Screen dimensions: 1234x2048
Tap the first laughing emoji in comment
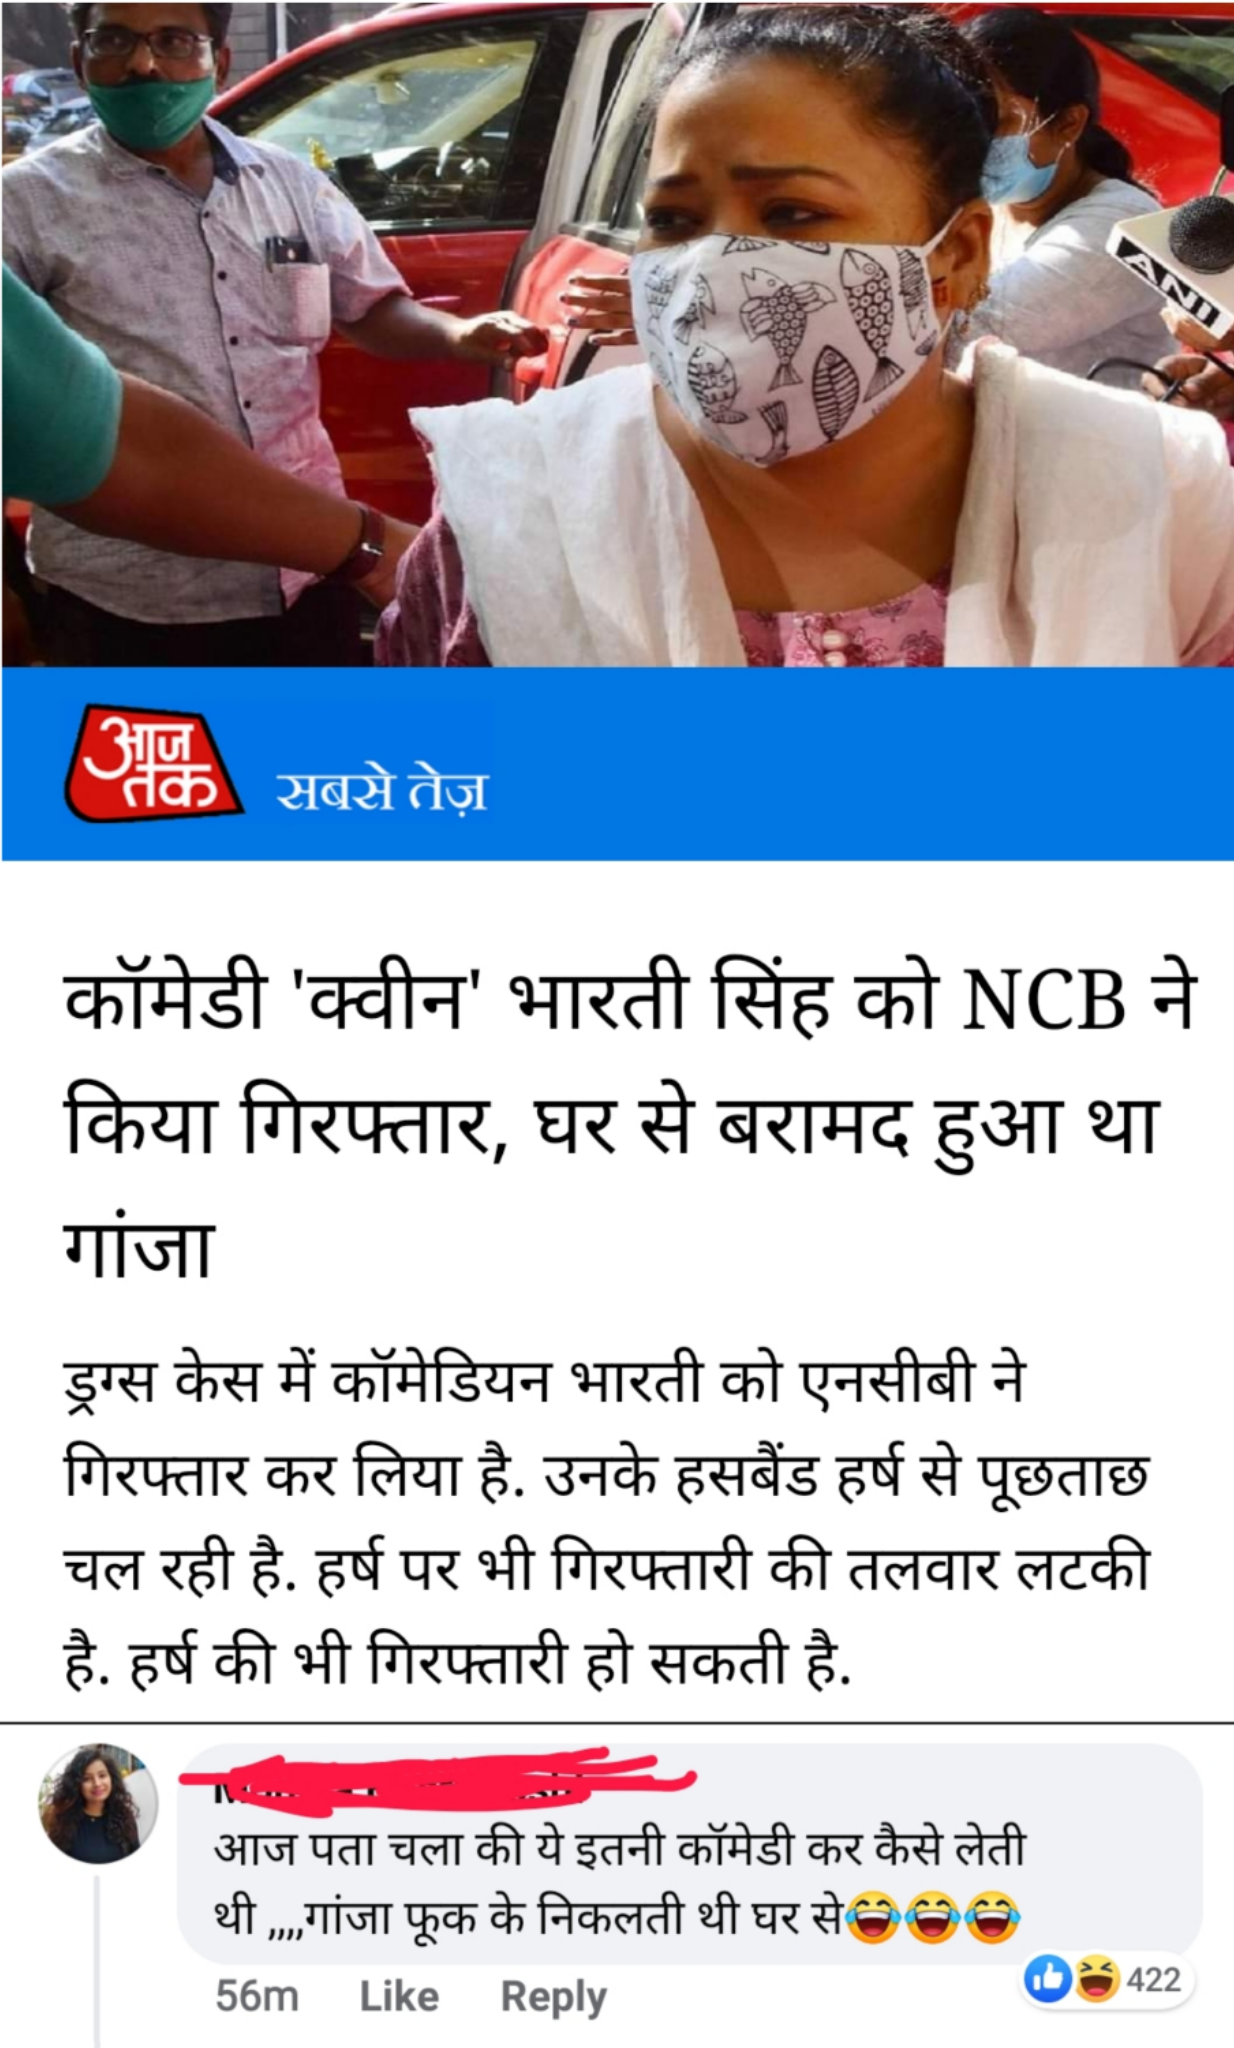pos(873,1916)
